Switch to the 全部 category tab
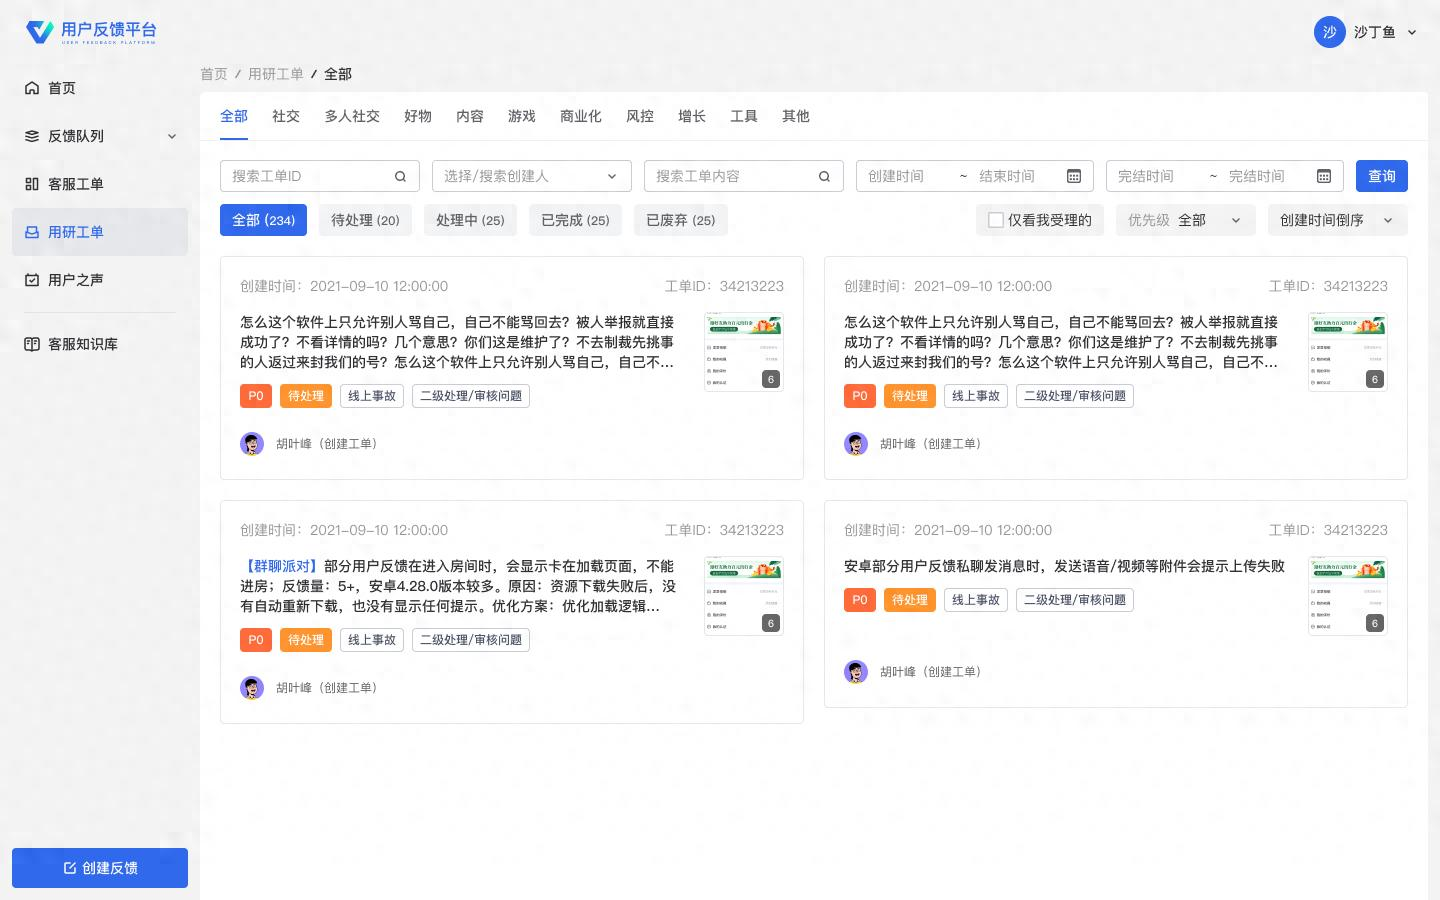Screen dimensions: 1440x900 pyautogui.click(x=234, y=116)
